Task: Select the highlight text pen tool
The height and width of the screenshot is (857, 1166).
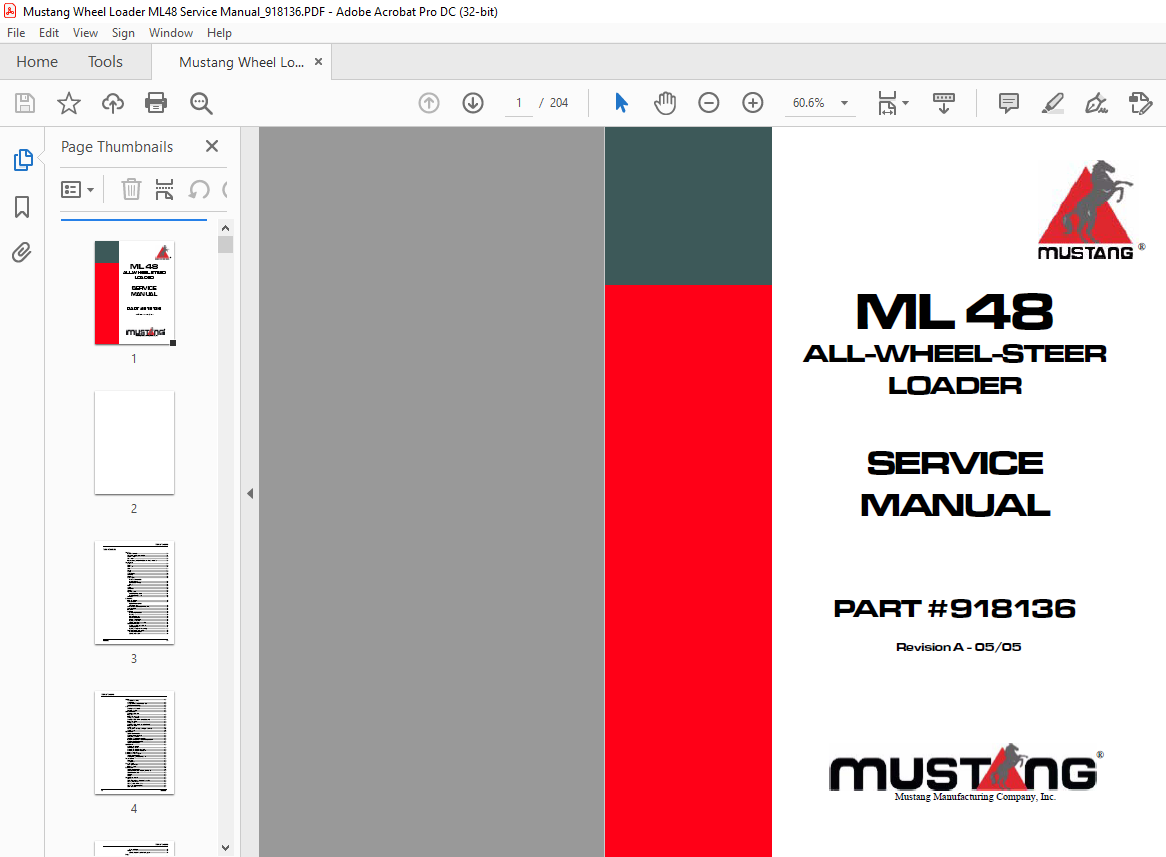Action: click(1052, 103)
